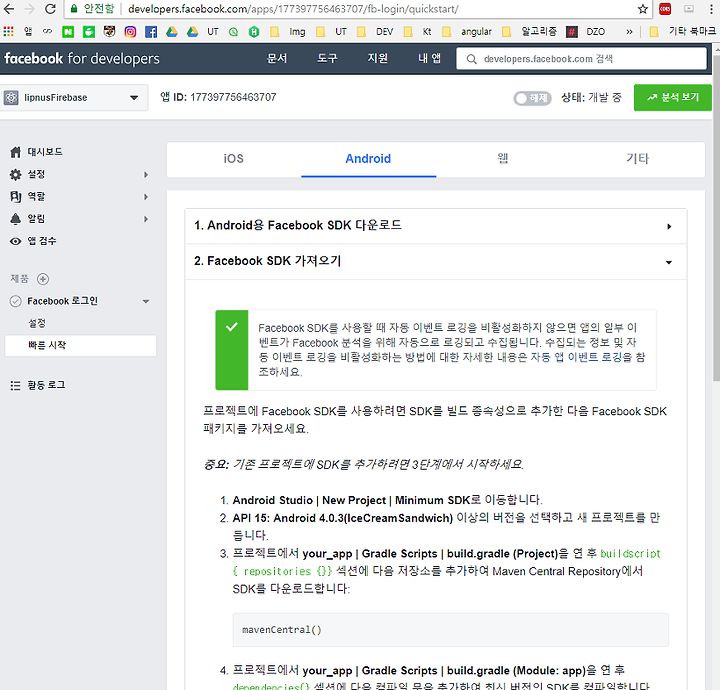Viewport: 720px width, 690px height.
Task: Expand the 알림 sidebar submenu arrow
Action: 146,219
